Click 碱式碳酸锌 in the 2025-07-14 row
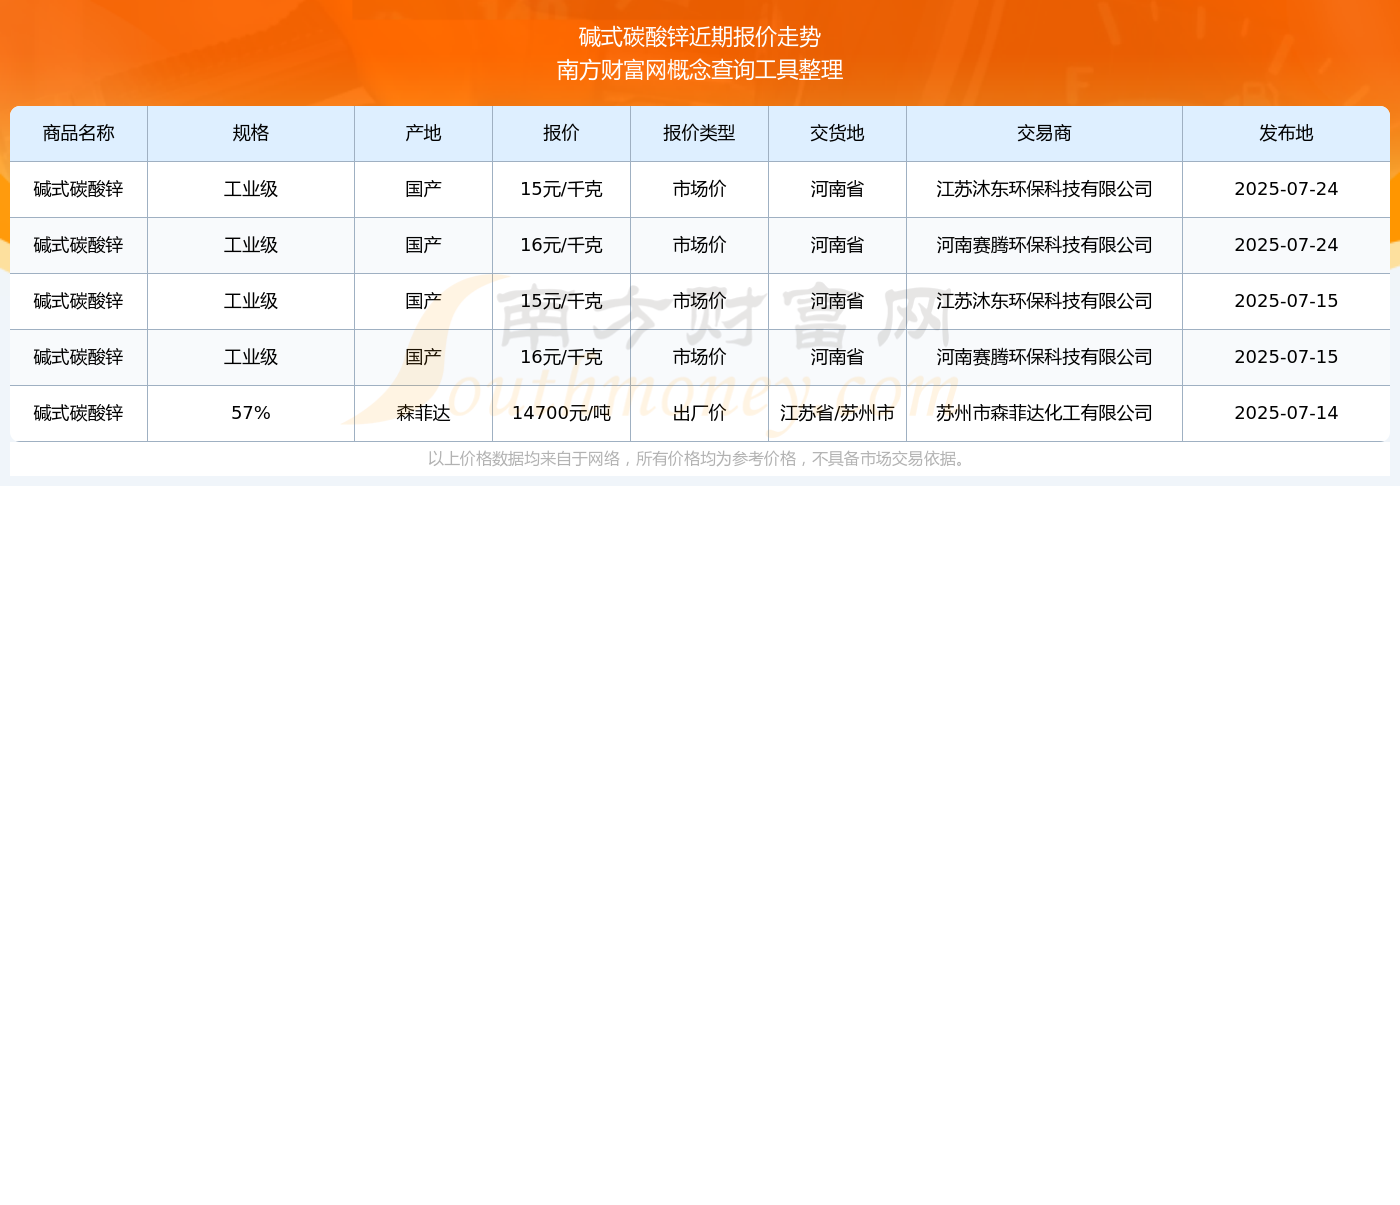Viewport: 1400px width, 1205px height. tap(79, 413)
